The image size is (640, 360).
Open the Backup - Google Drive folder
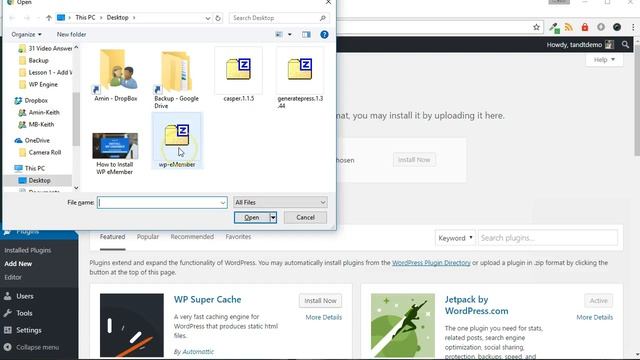click(177, 79)
